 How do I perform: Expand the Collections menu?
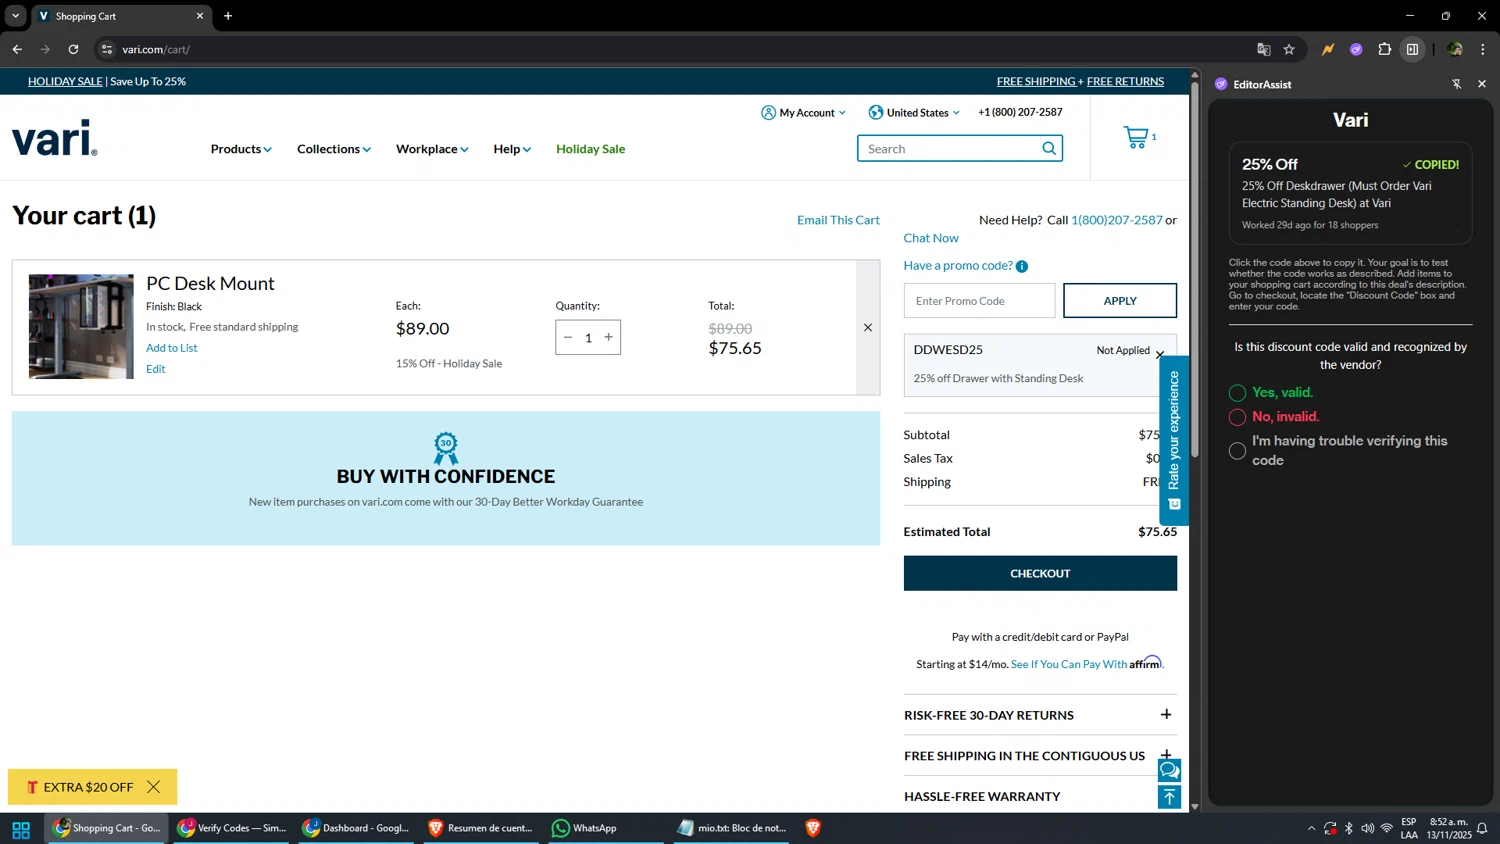334,149
